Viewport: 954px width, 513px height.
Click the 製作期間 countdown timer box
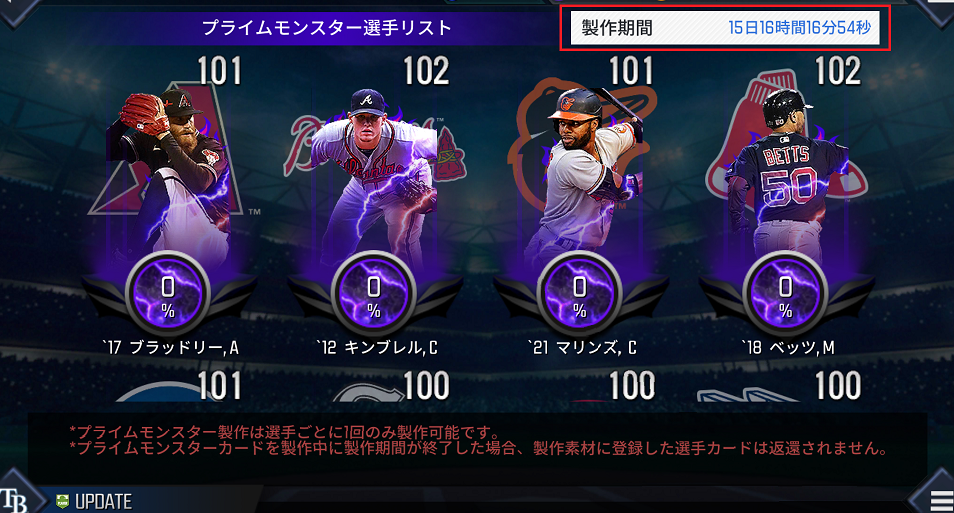click(725, 28)
